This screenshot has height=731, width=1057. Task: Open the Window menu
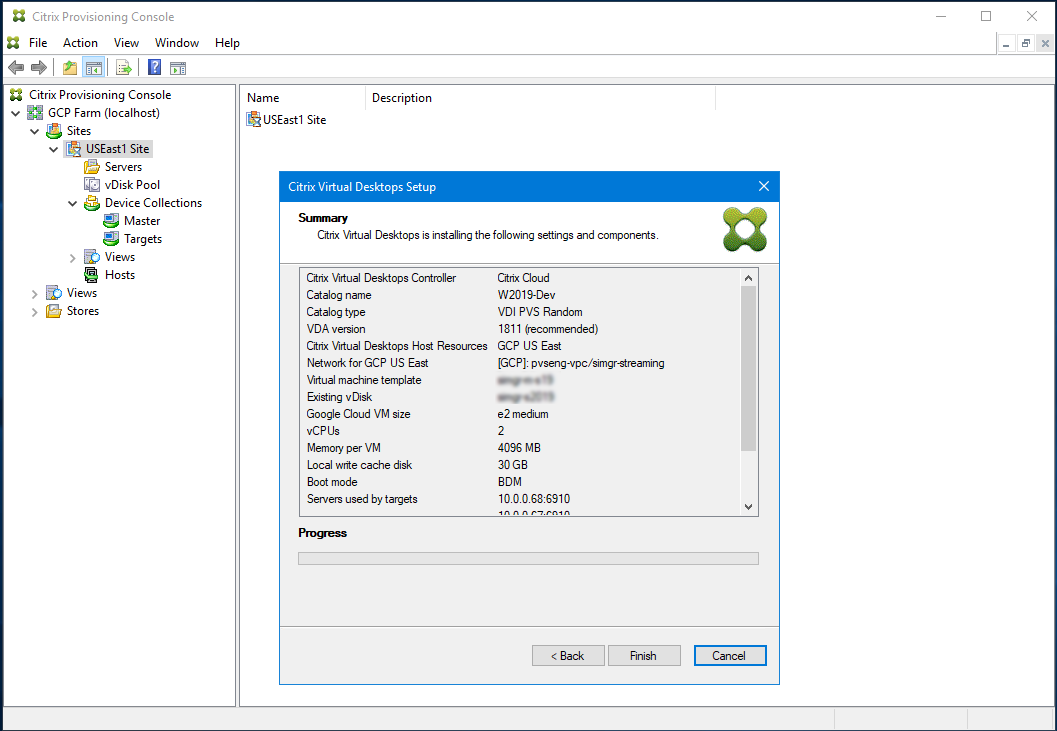click(x=177, y=42)
